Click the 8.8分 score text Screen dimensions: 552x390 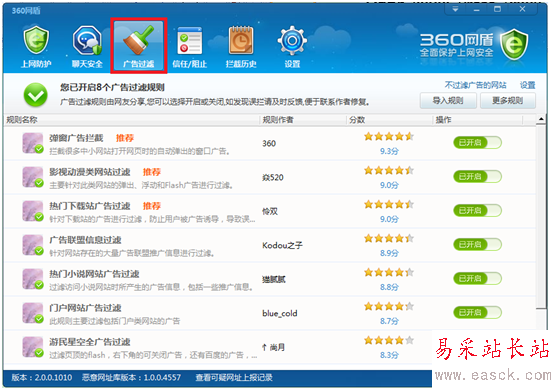coord(389,287)
